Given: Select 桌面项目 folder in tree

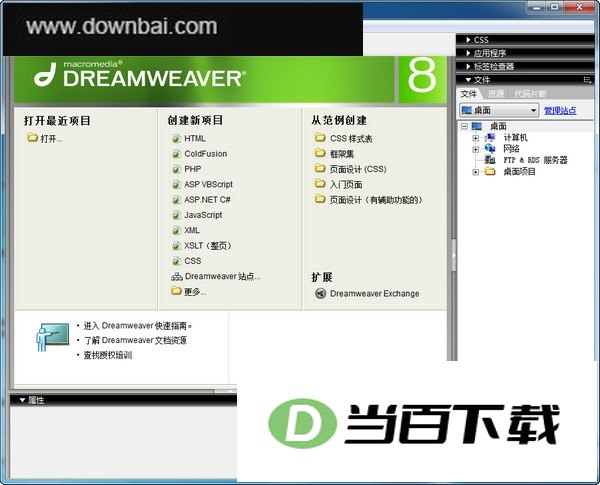Looking at the screenshot, I should [519, 171].
